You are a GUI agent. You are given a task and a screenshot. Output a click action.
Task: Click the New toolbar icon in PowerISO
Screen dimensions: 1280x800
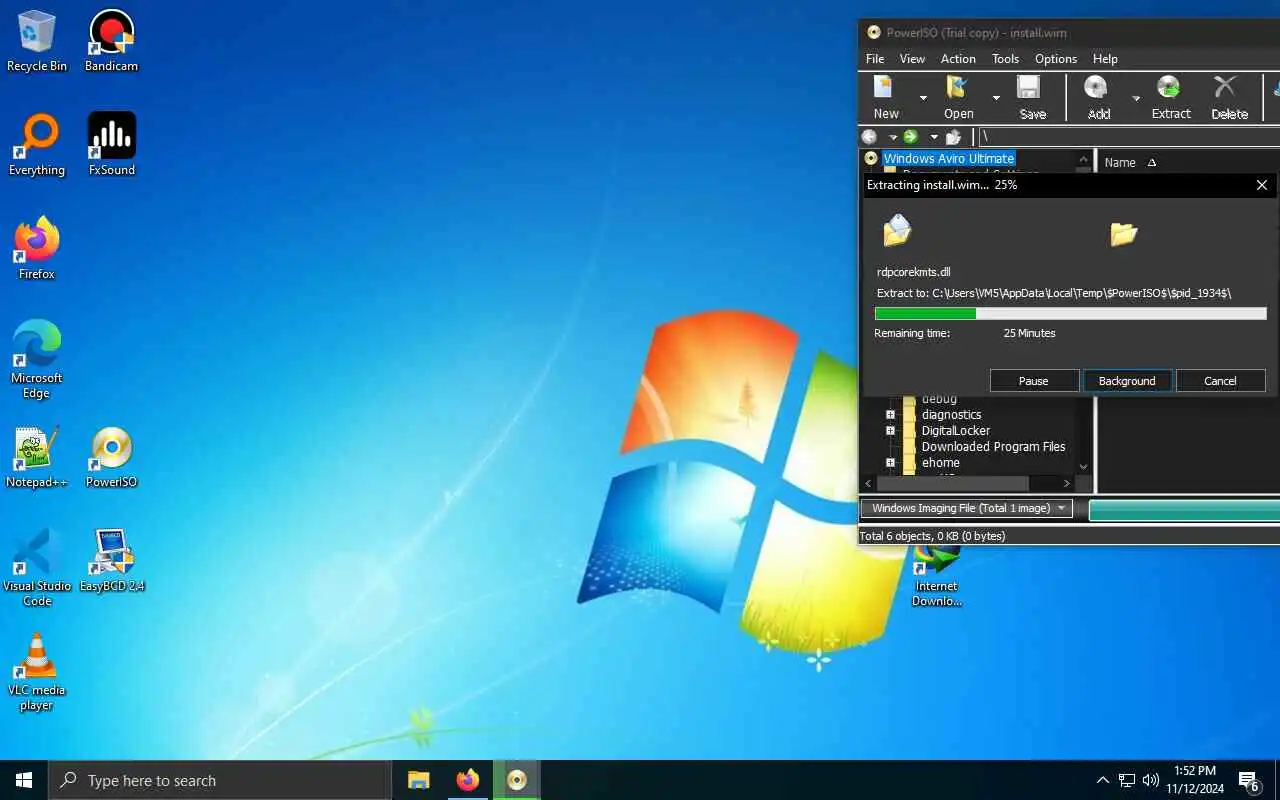point(886,98)
